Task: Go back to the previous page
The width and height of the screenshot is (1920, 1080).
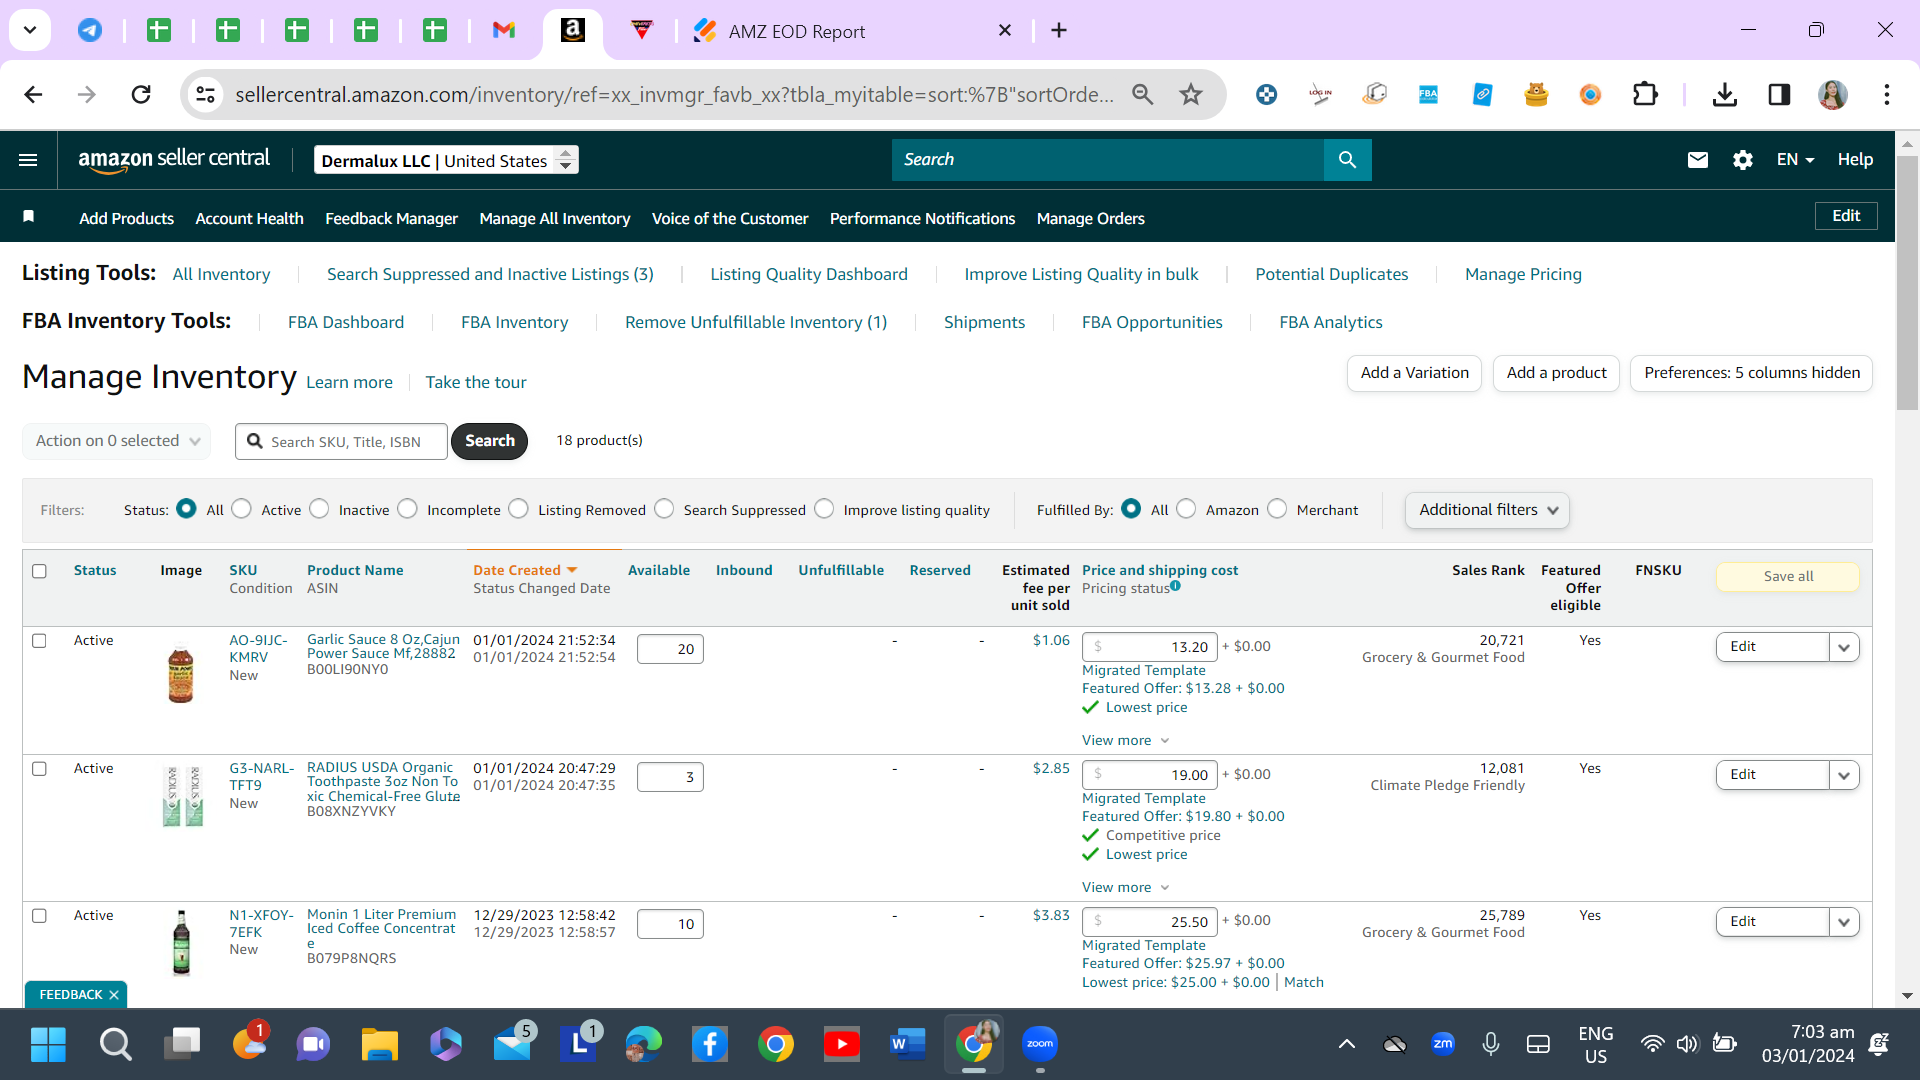Action: [x=33, y=94]
